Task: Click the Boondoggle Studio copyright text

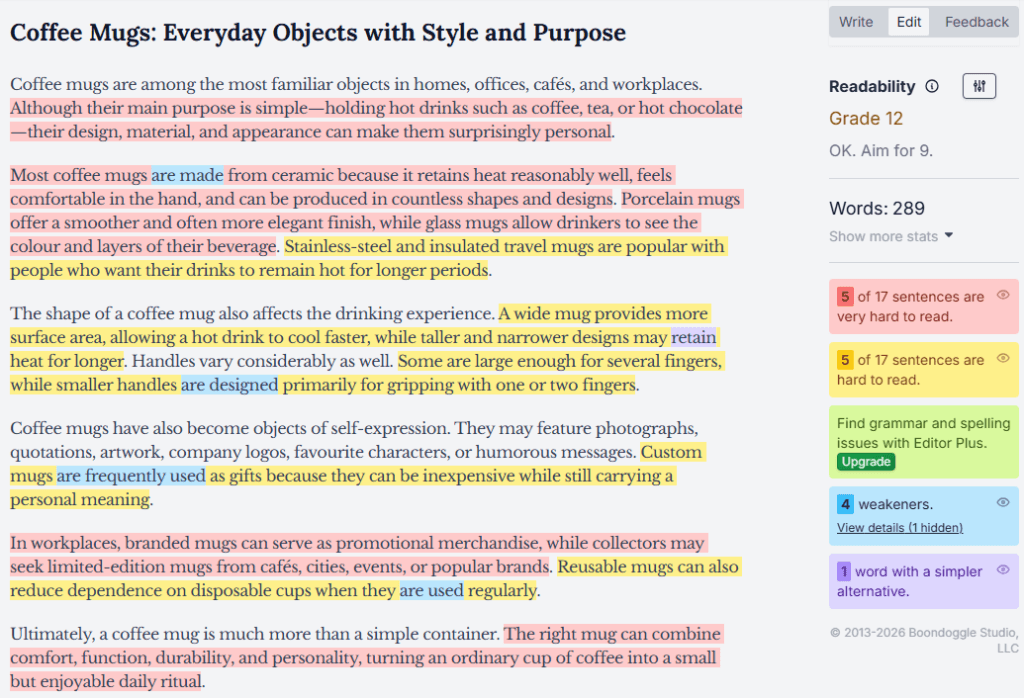Action: point(924,640)
